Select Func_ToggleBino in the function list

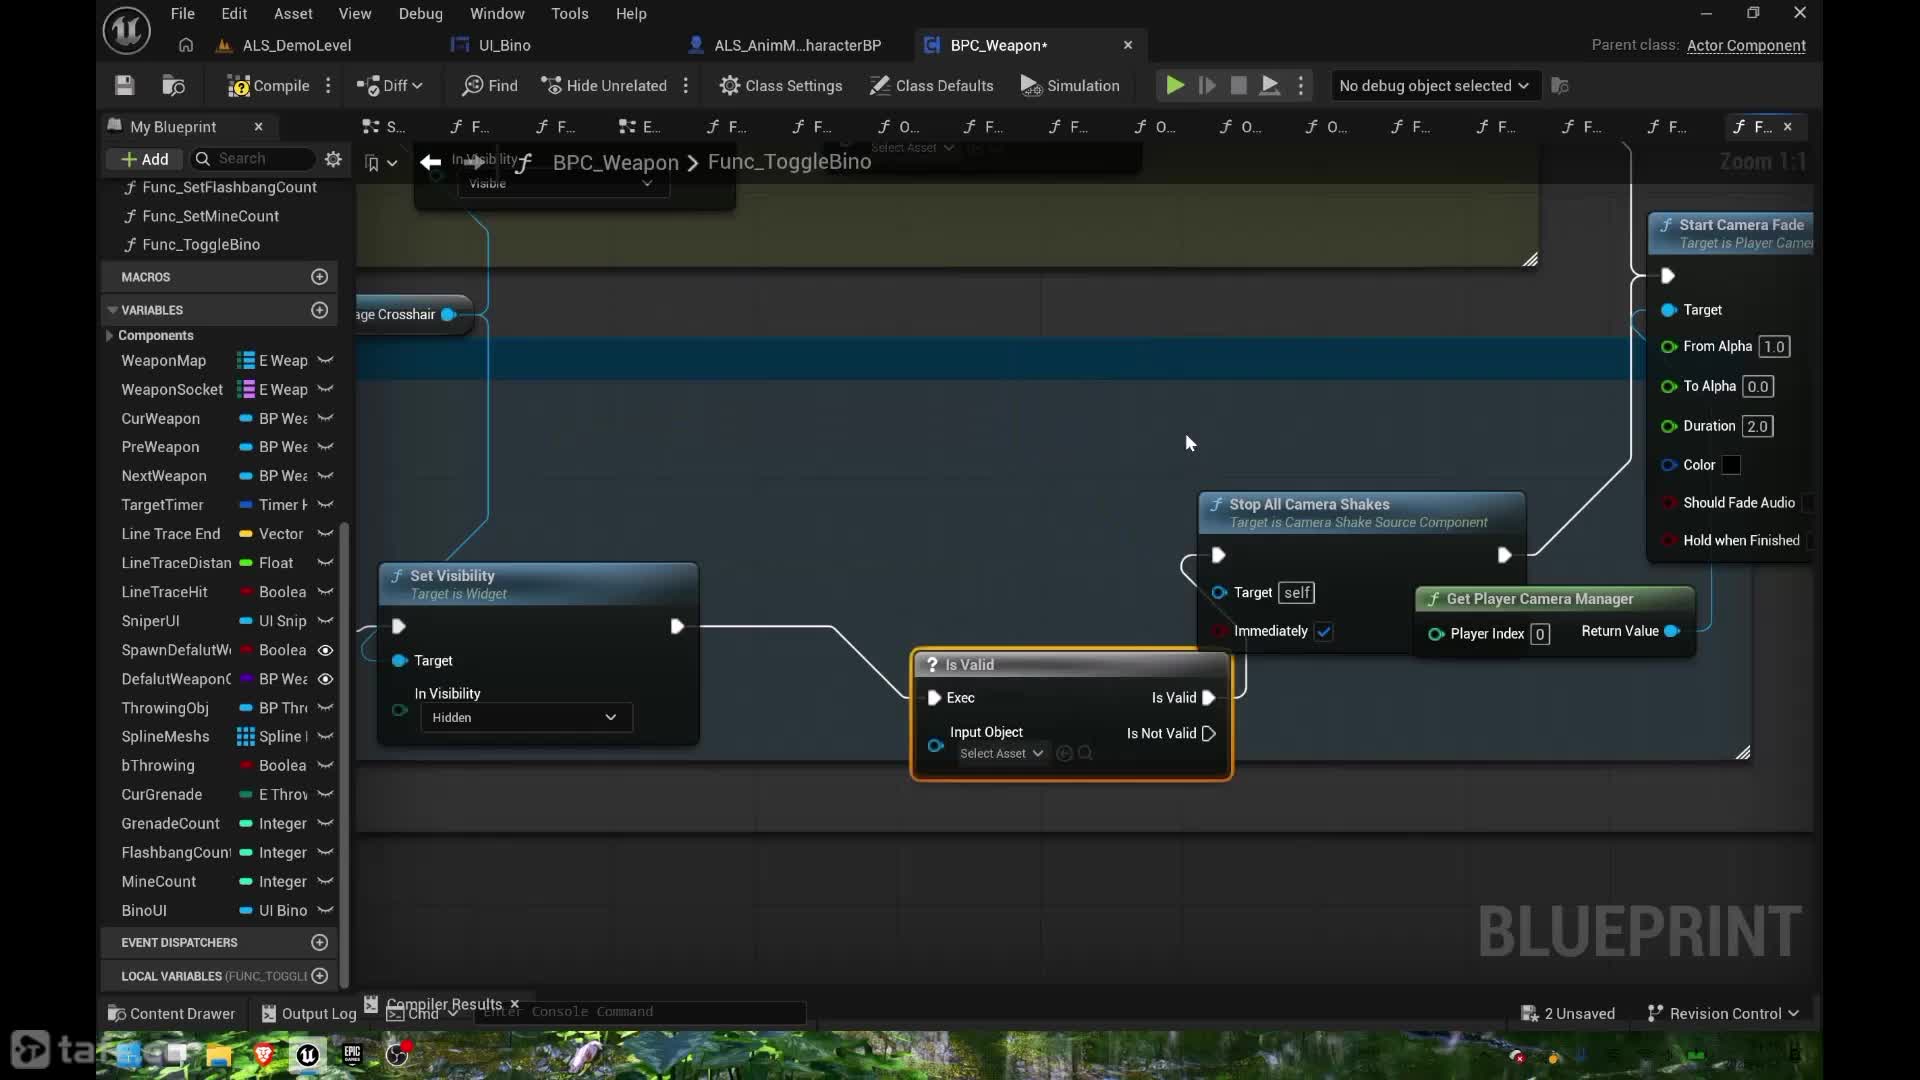[201, 245]
